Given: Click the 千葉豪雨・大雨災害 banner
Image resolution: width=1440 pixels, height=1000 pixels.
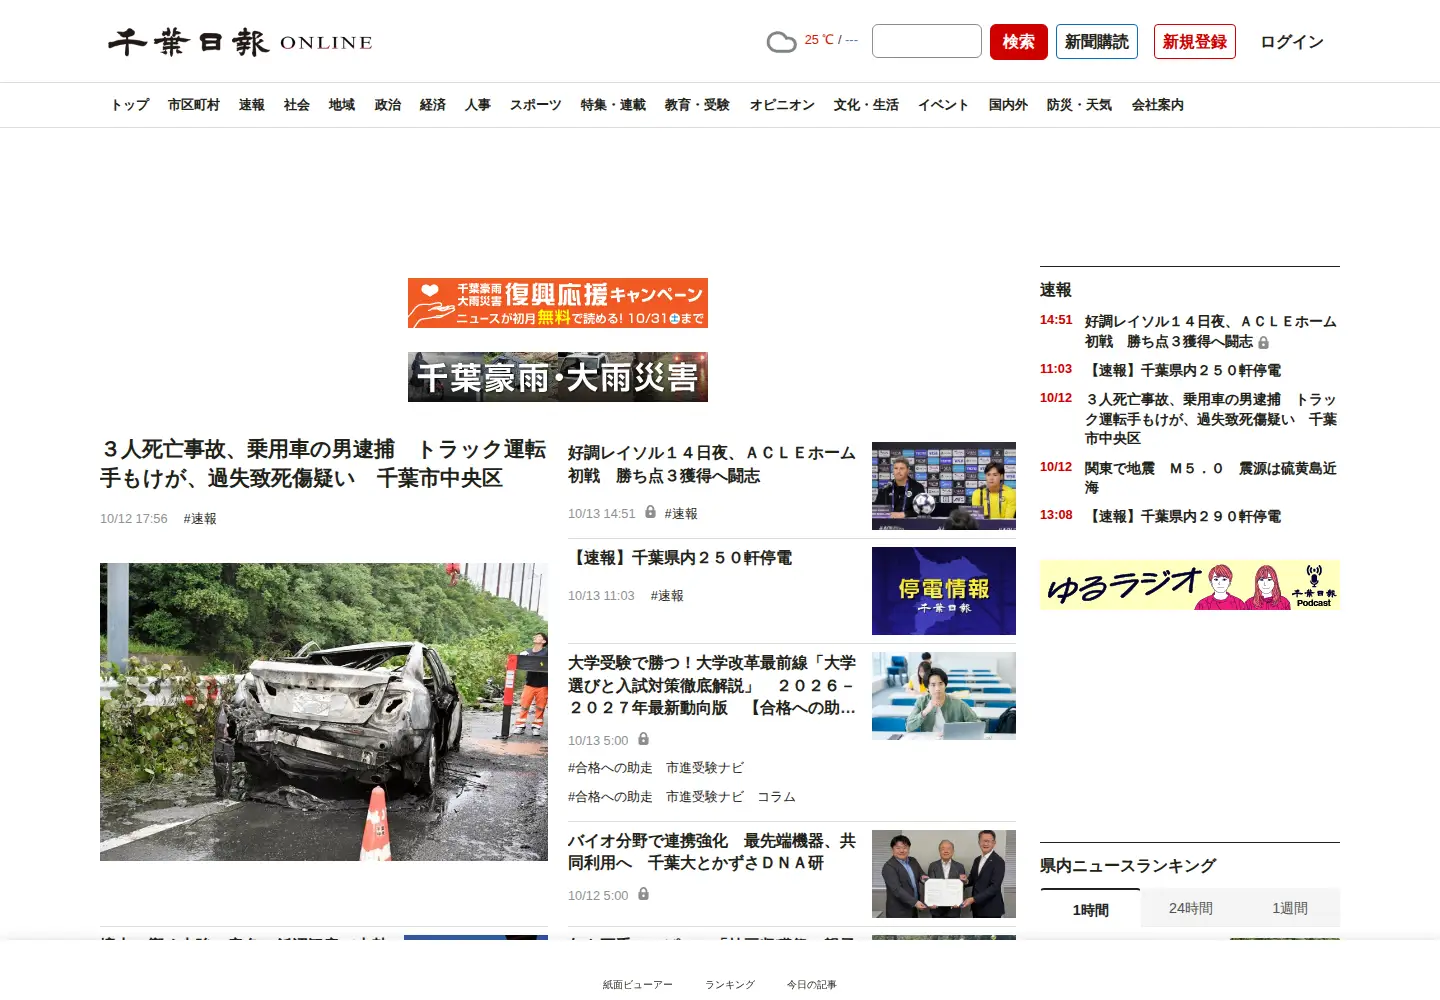Looking at the screenshot, I should pos(558,377).
